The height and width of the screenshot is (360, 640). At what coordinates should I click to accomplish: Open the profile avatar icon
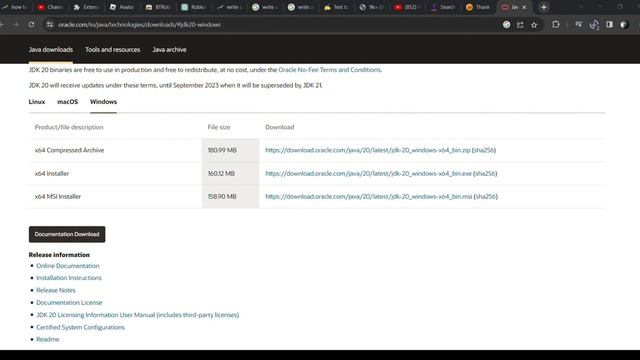pos(624,24)
